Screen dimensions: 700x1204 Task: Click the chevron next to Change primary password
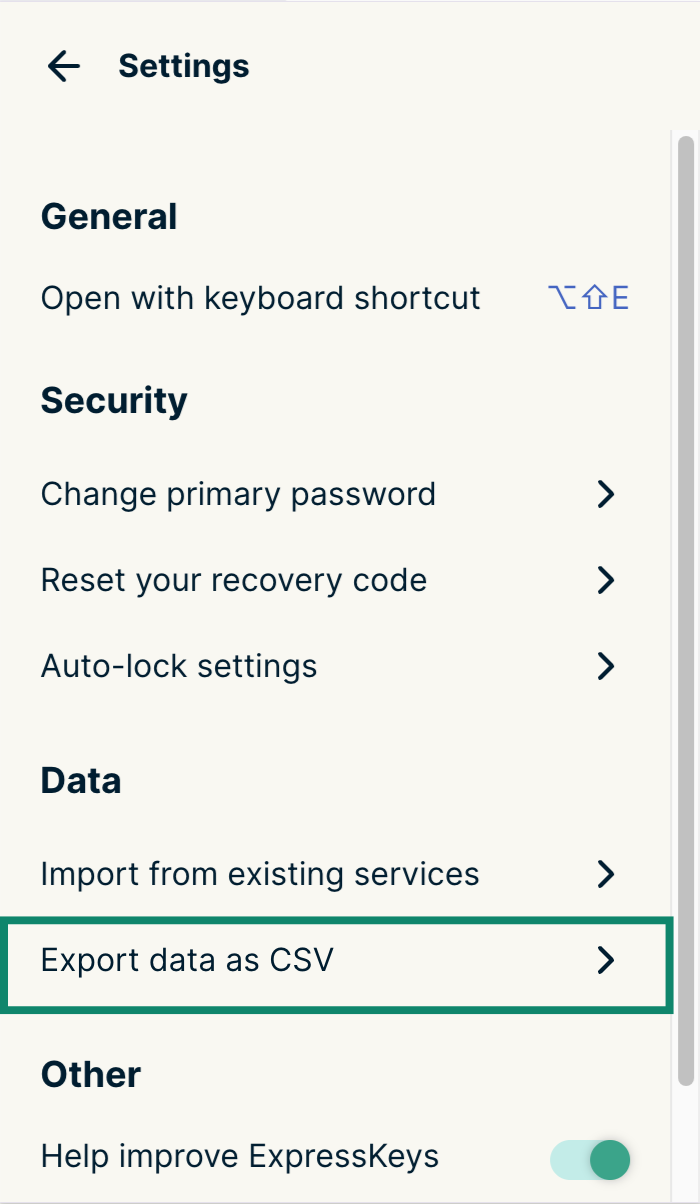604,494
